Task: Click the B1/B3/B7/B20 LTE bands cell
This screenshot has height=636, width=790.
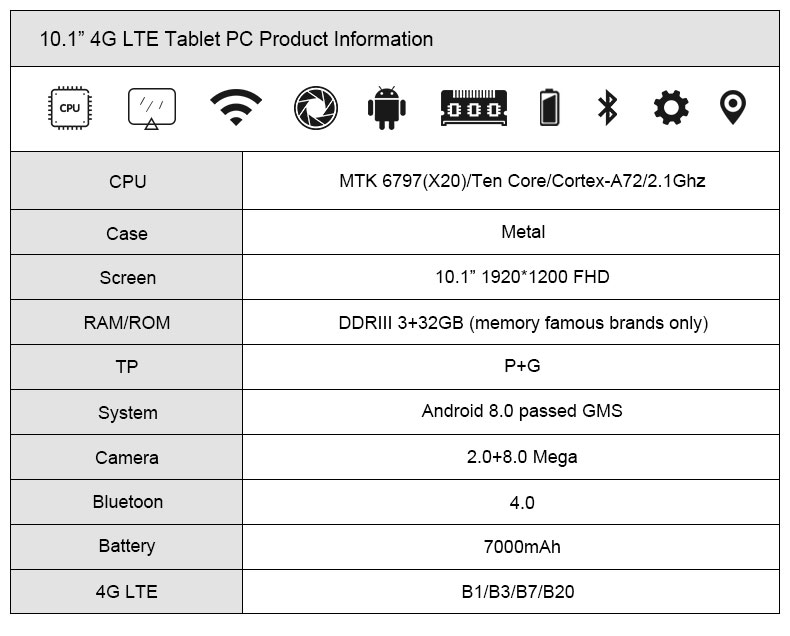Action: tap(511, 592)
